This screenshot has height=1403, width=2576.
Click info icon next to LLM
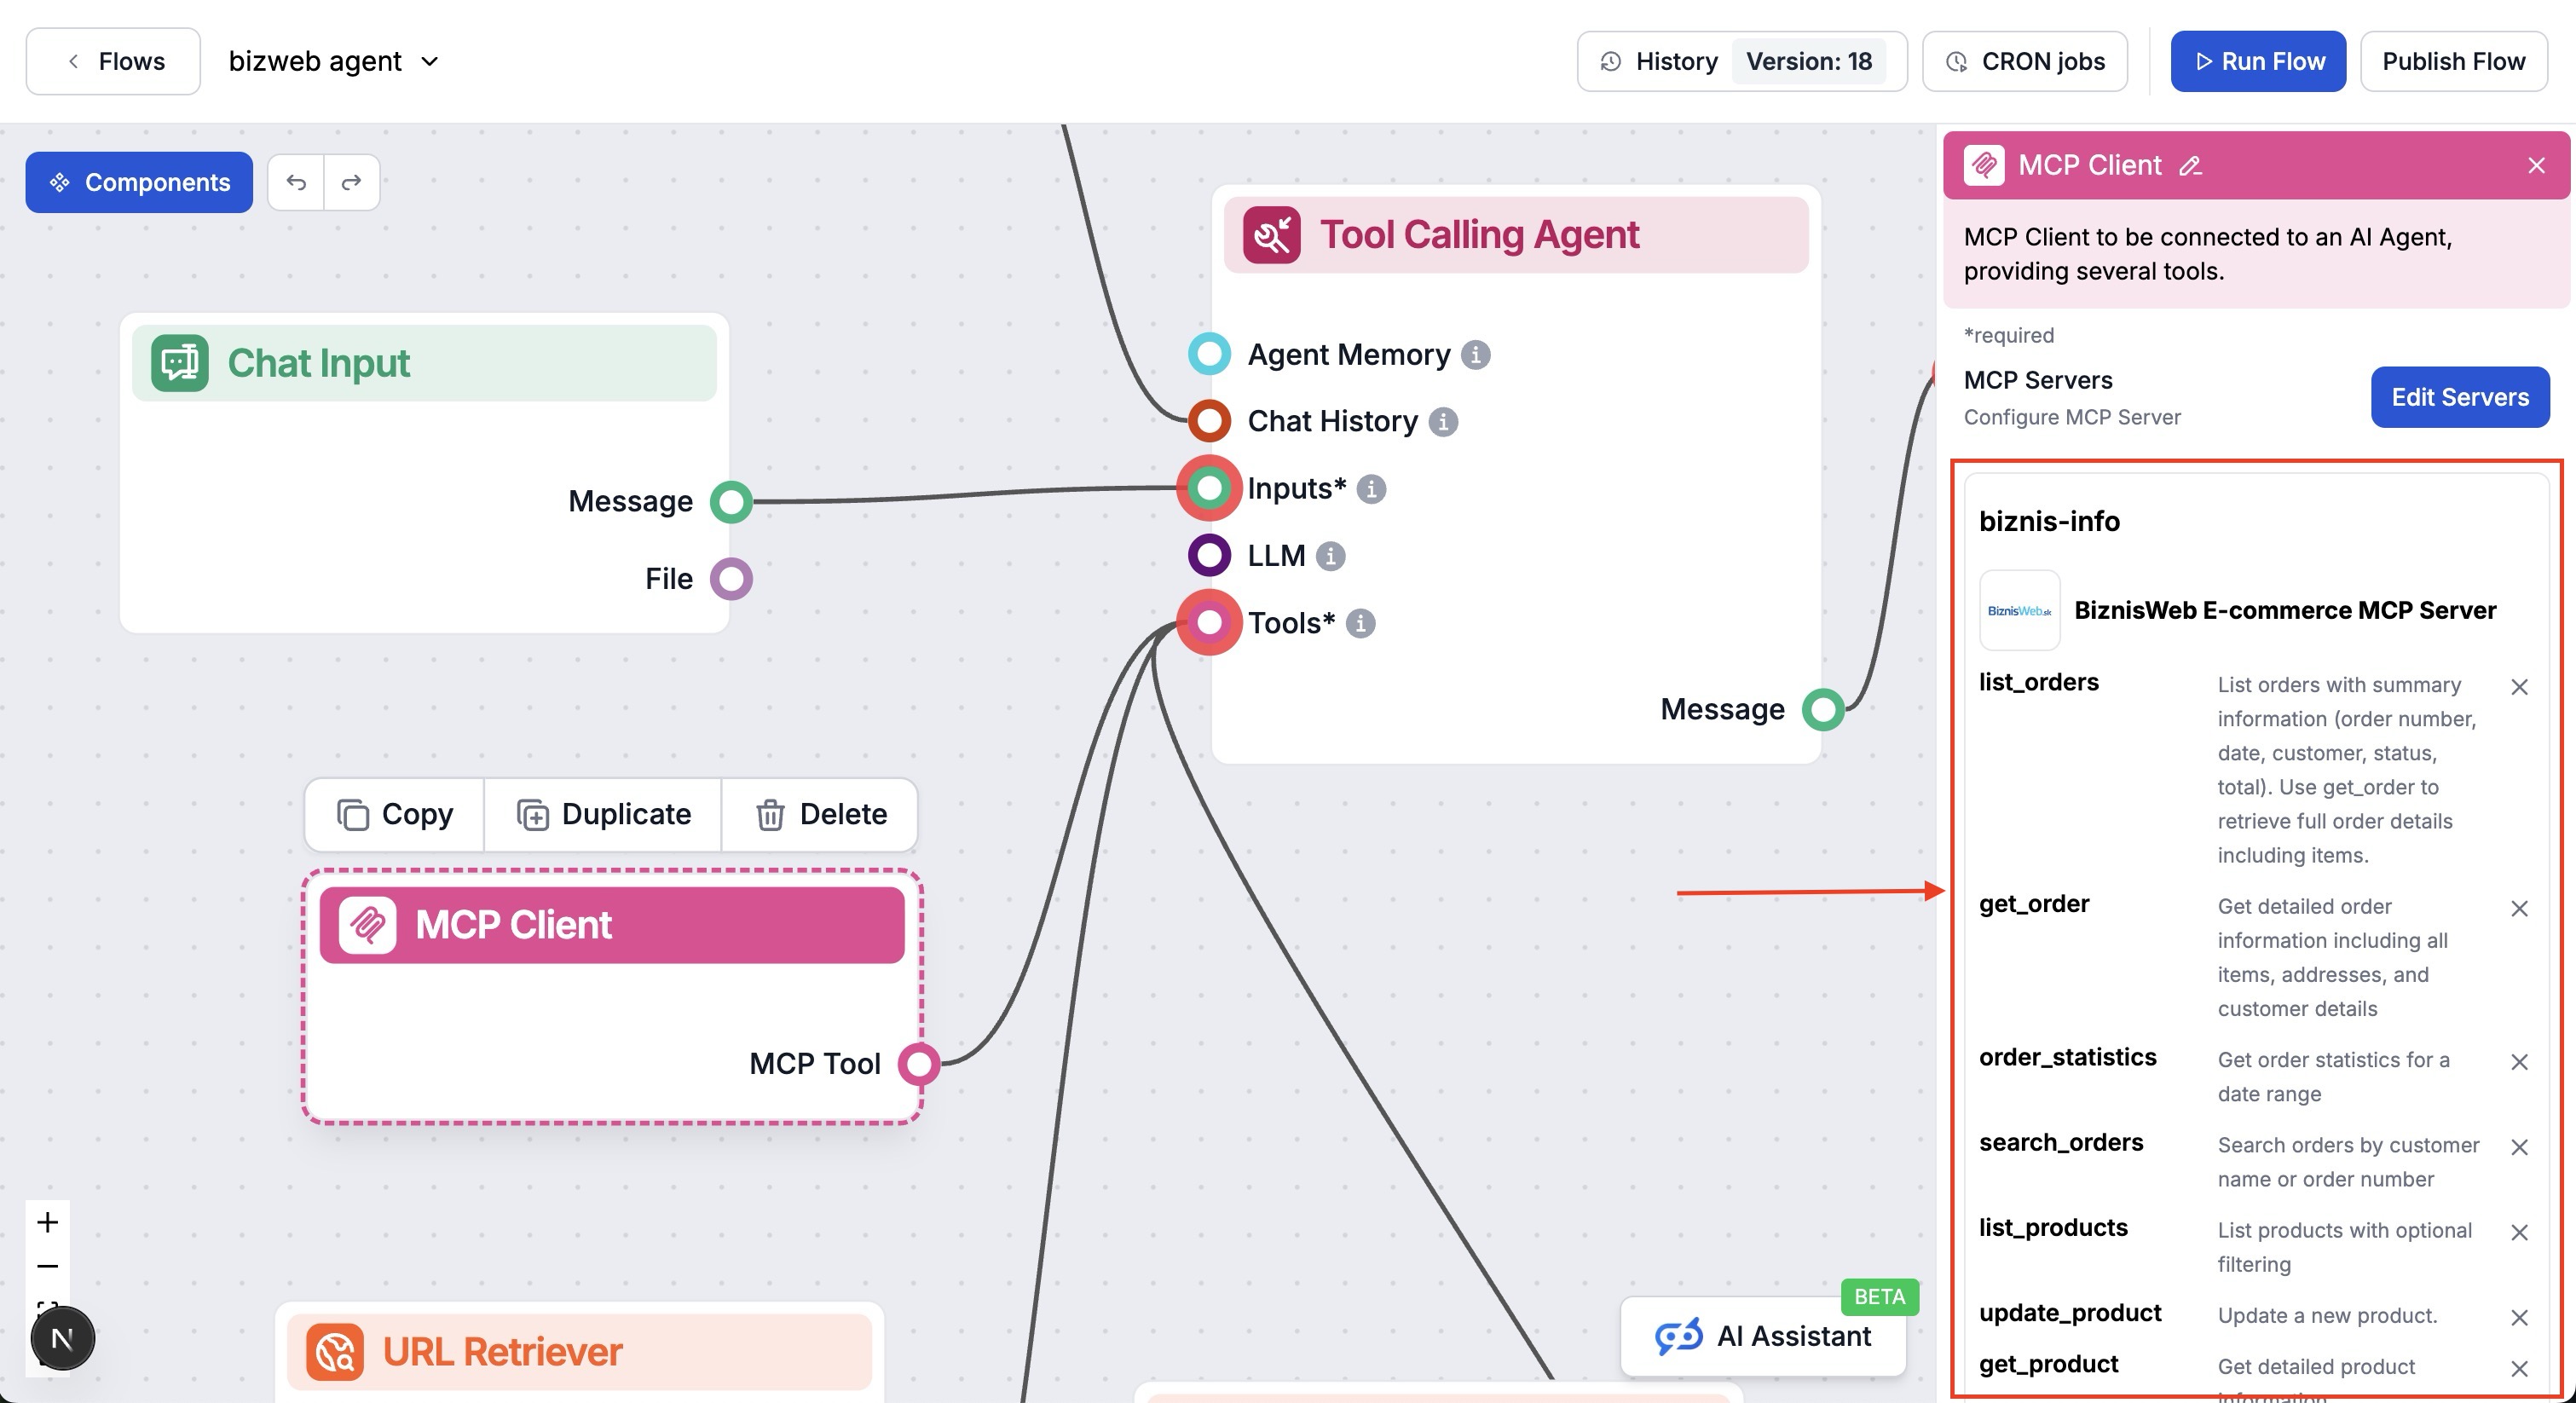coord(1329,556)
